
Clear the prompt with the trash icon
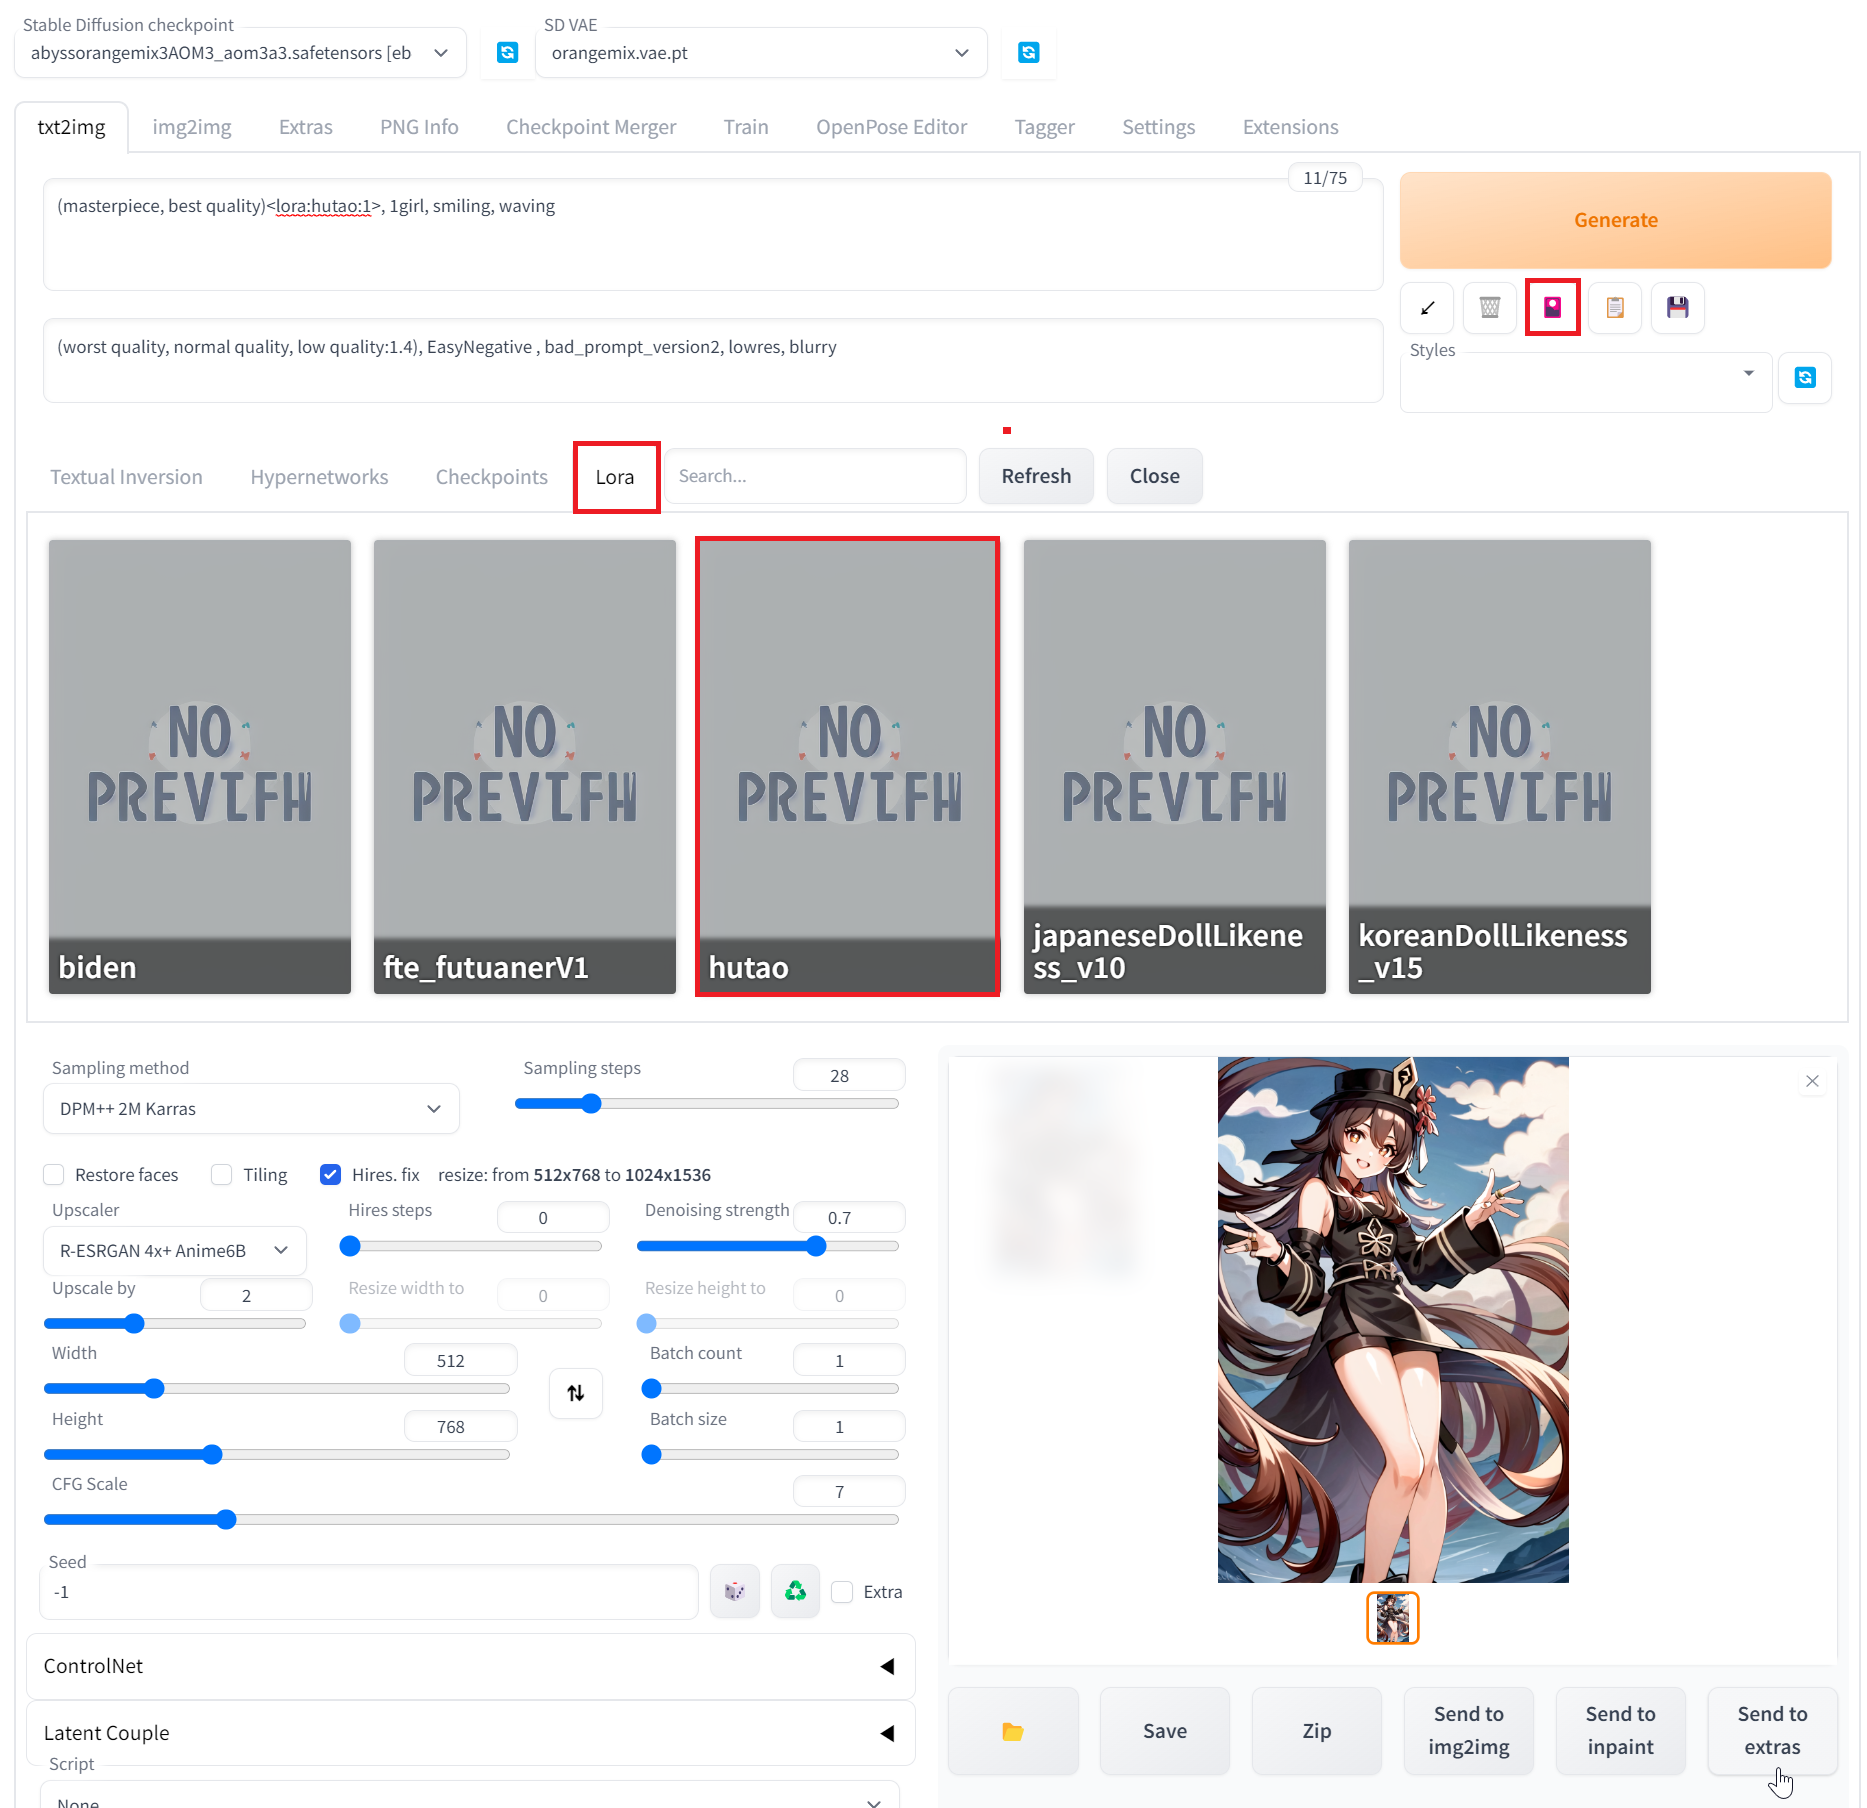[1490, 308]
